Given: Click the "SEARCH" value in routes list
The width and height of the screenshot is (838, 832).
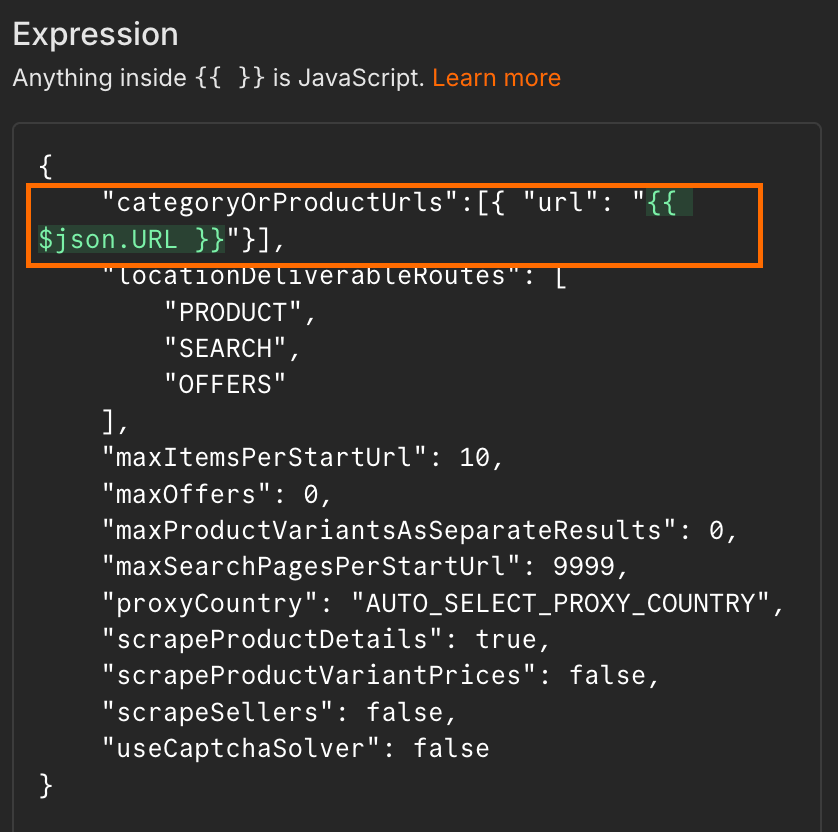Looking at the screenshot, I should point(225,349).
